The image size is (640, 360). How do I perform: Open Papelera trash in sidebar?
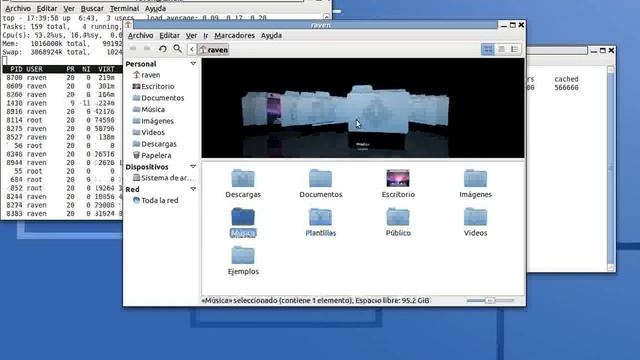[152, 155]
